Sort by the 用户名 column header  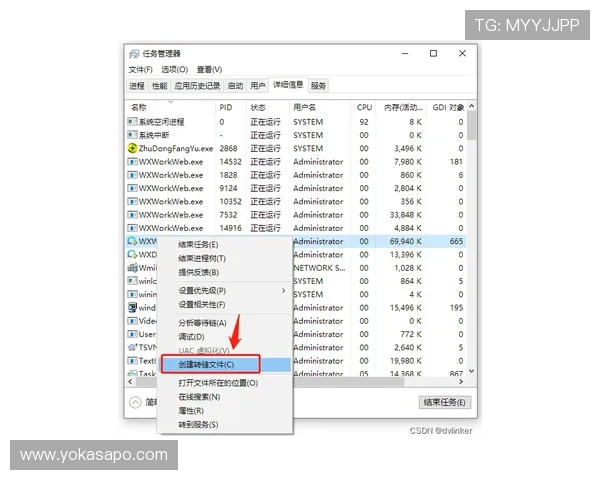[320, 107]
